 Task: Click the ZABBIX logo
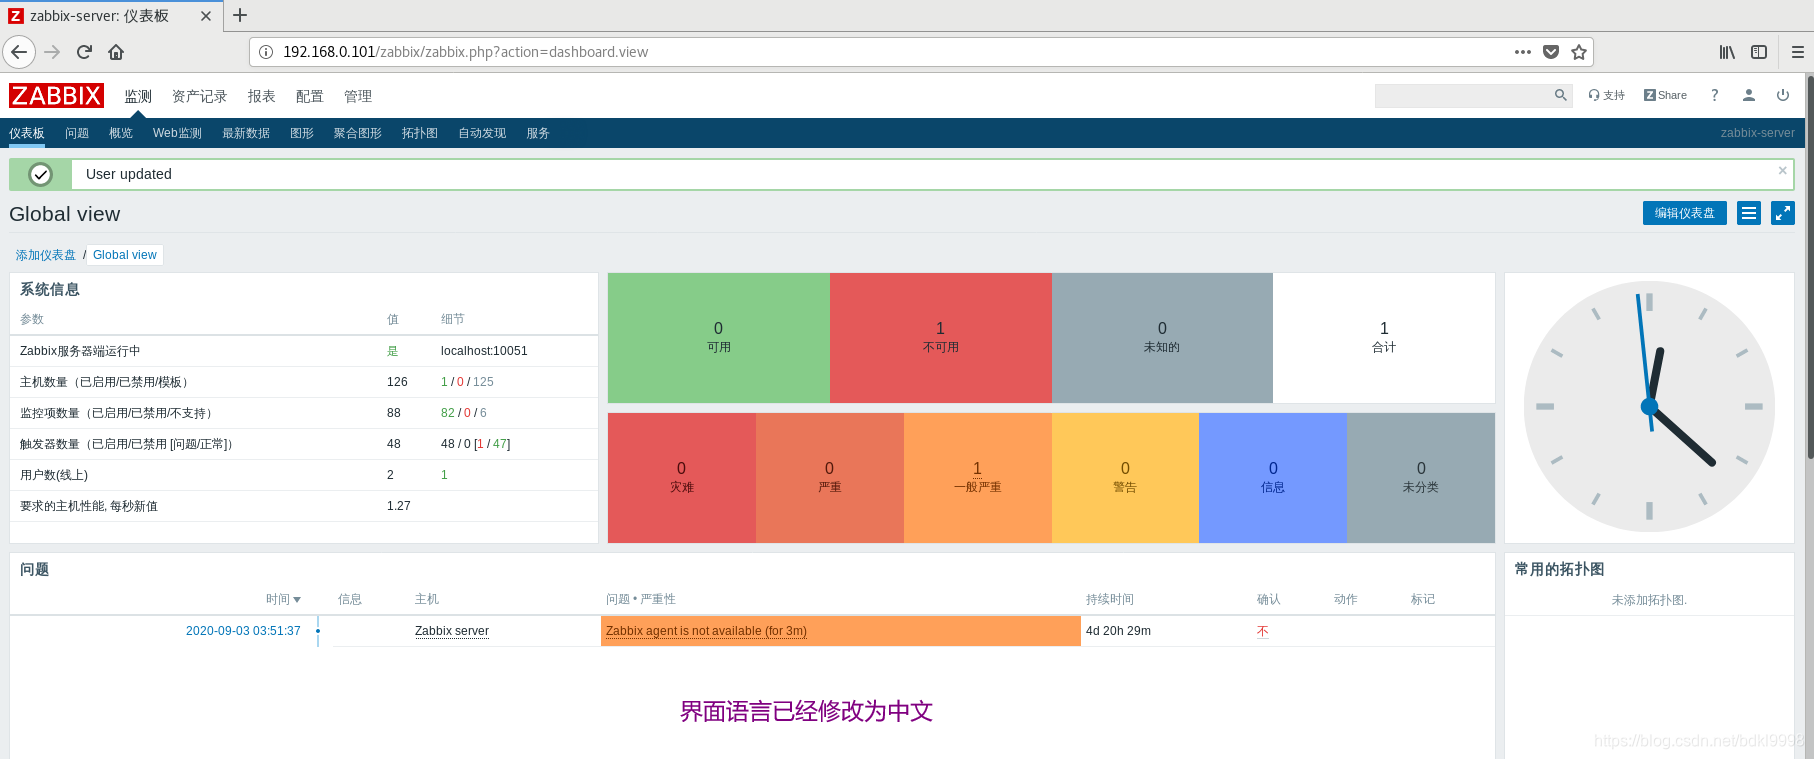coord(56,95)
